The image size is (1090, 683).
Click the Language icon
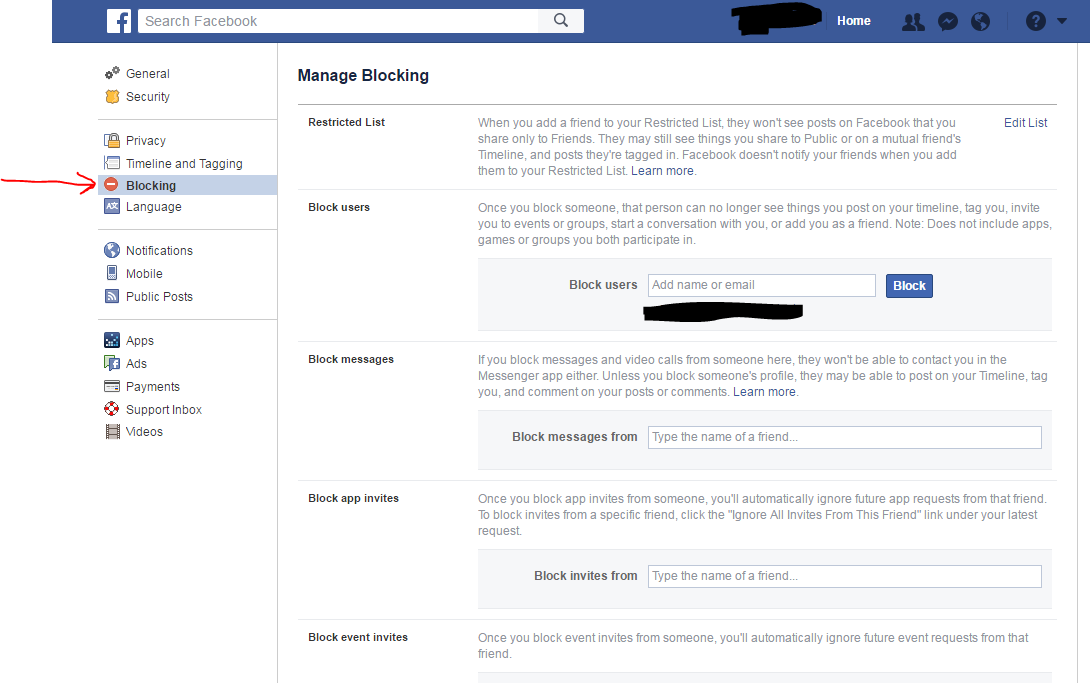(112, 206)
